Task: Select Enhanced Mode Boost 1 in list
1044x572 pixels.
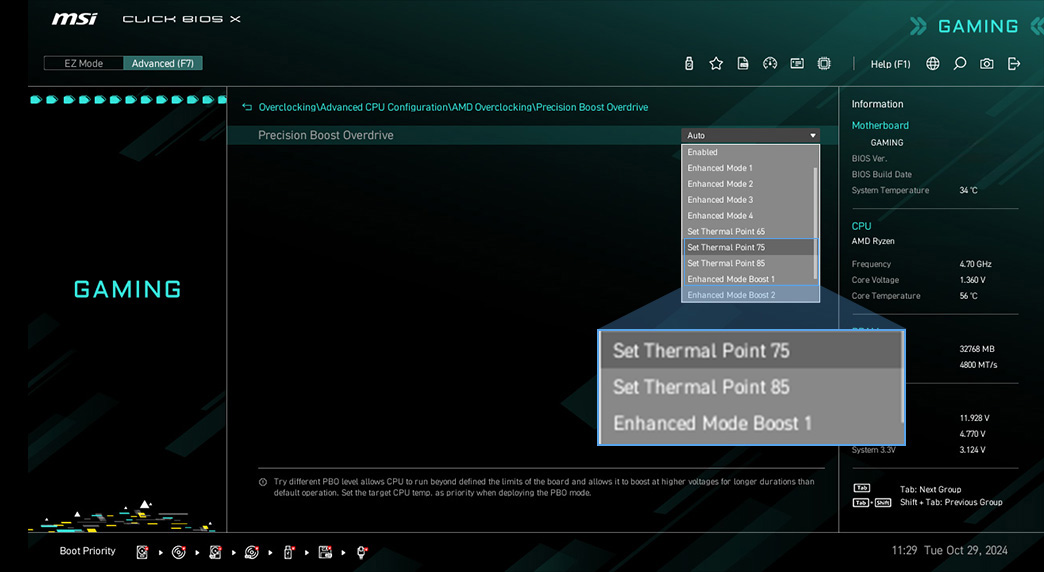Action: click(748, 279)
